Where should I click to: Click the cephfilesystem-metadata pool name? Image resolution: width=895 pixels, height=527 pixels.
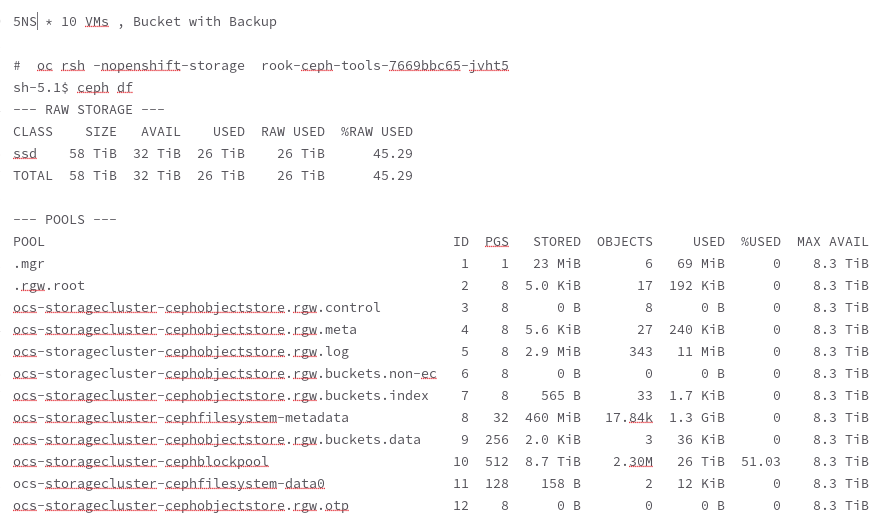click(181, 417)
